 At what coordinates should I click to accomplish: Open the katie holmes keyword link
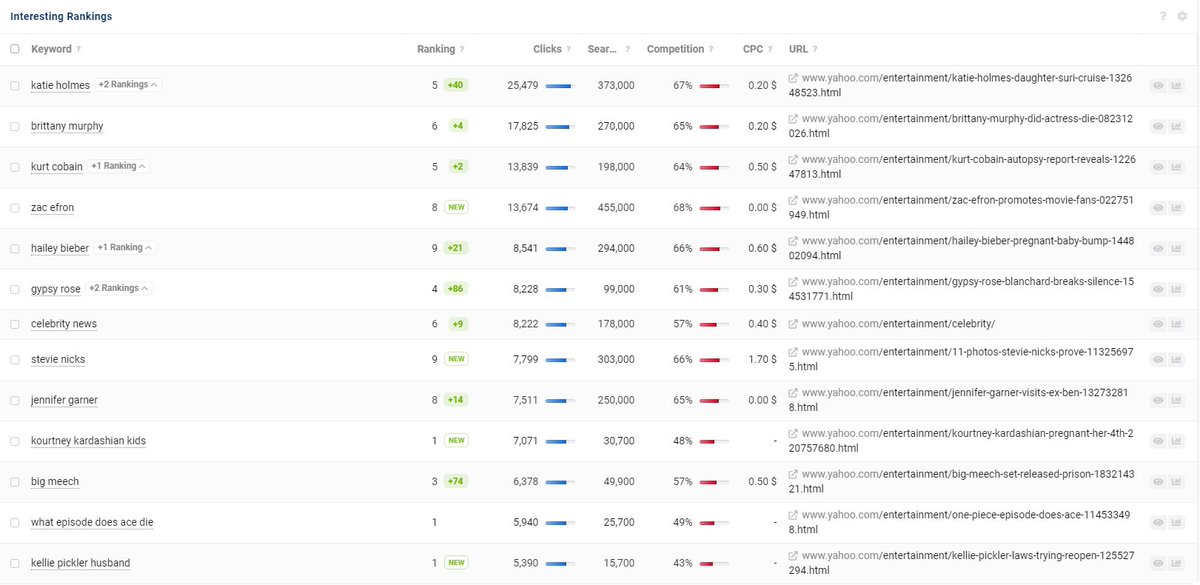60,86
